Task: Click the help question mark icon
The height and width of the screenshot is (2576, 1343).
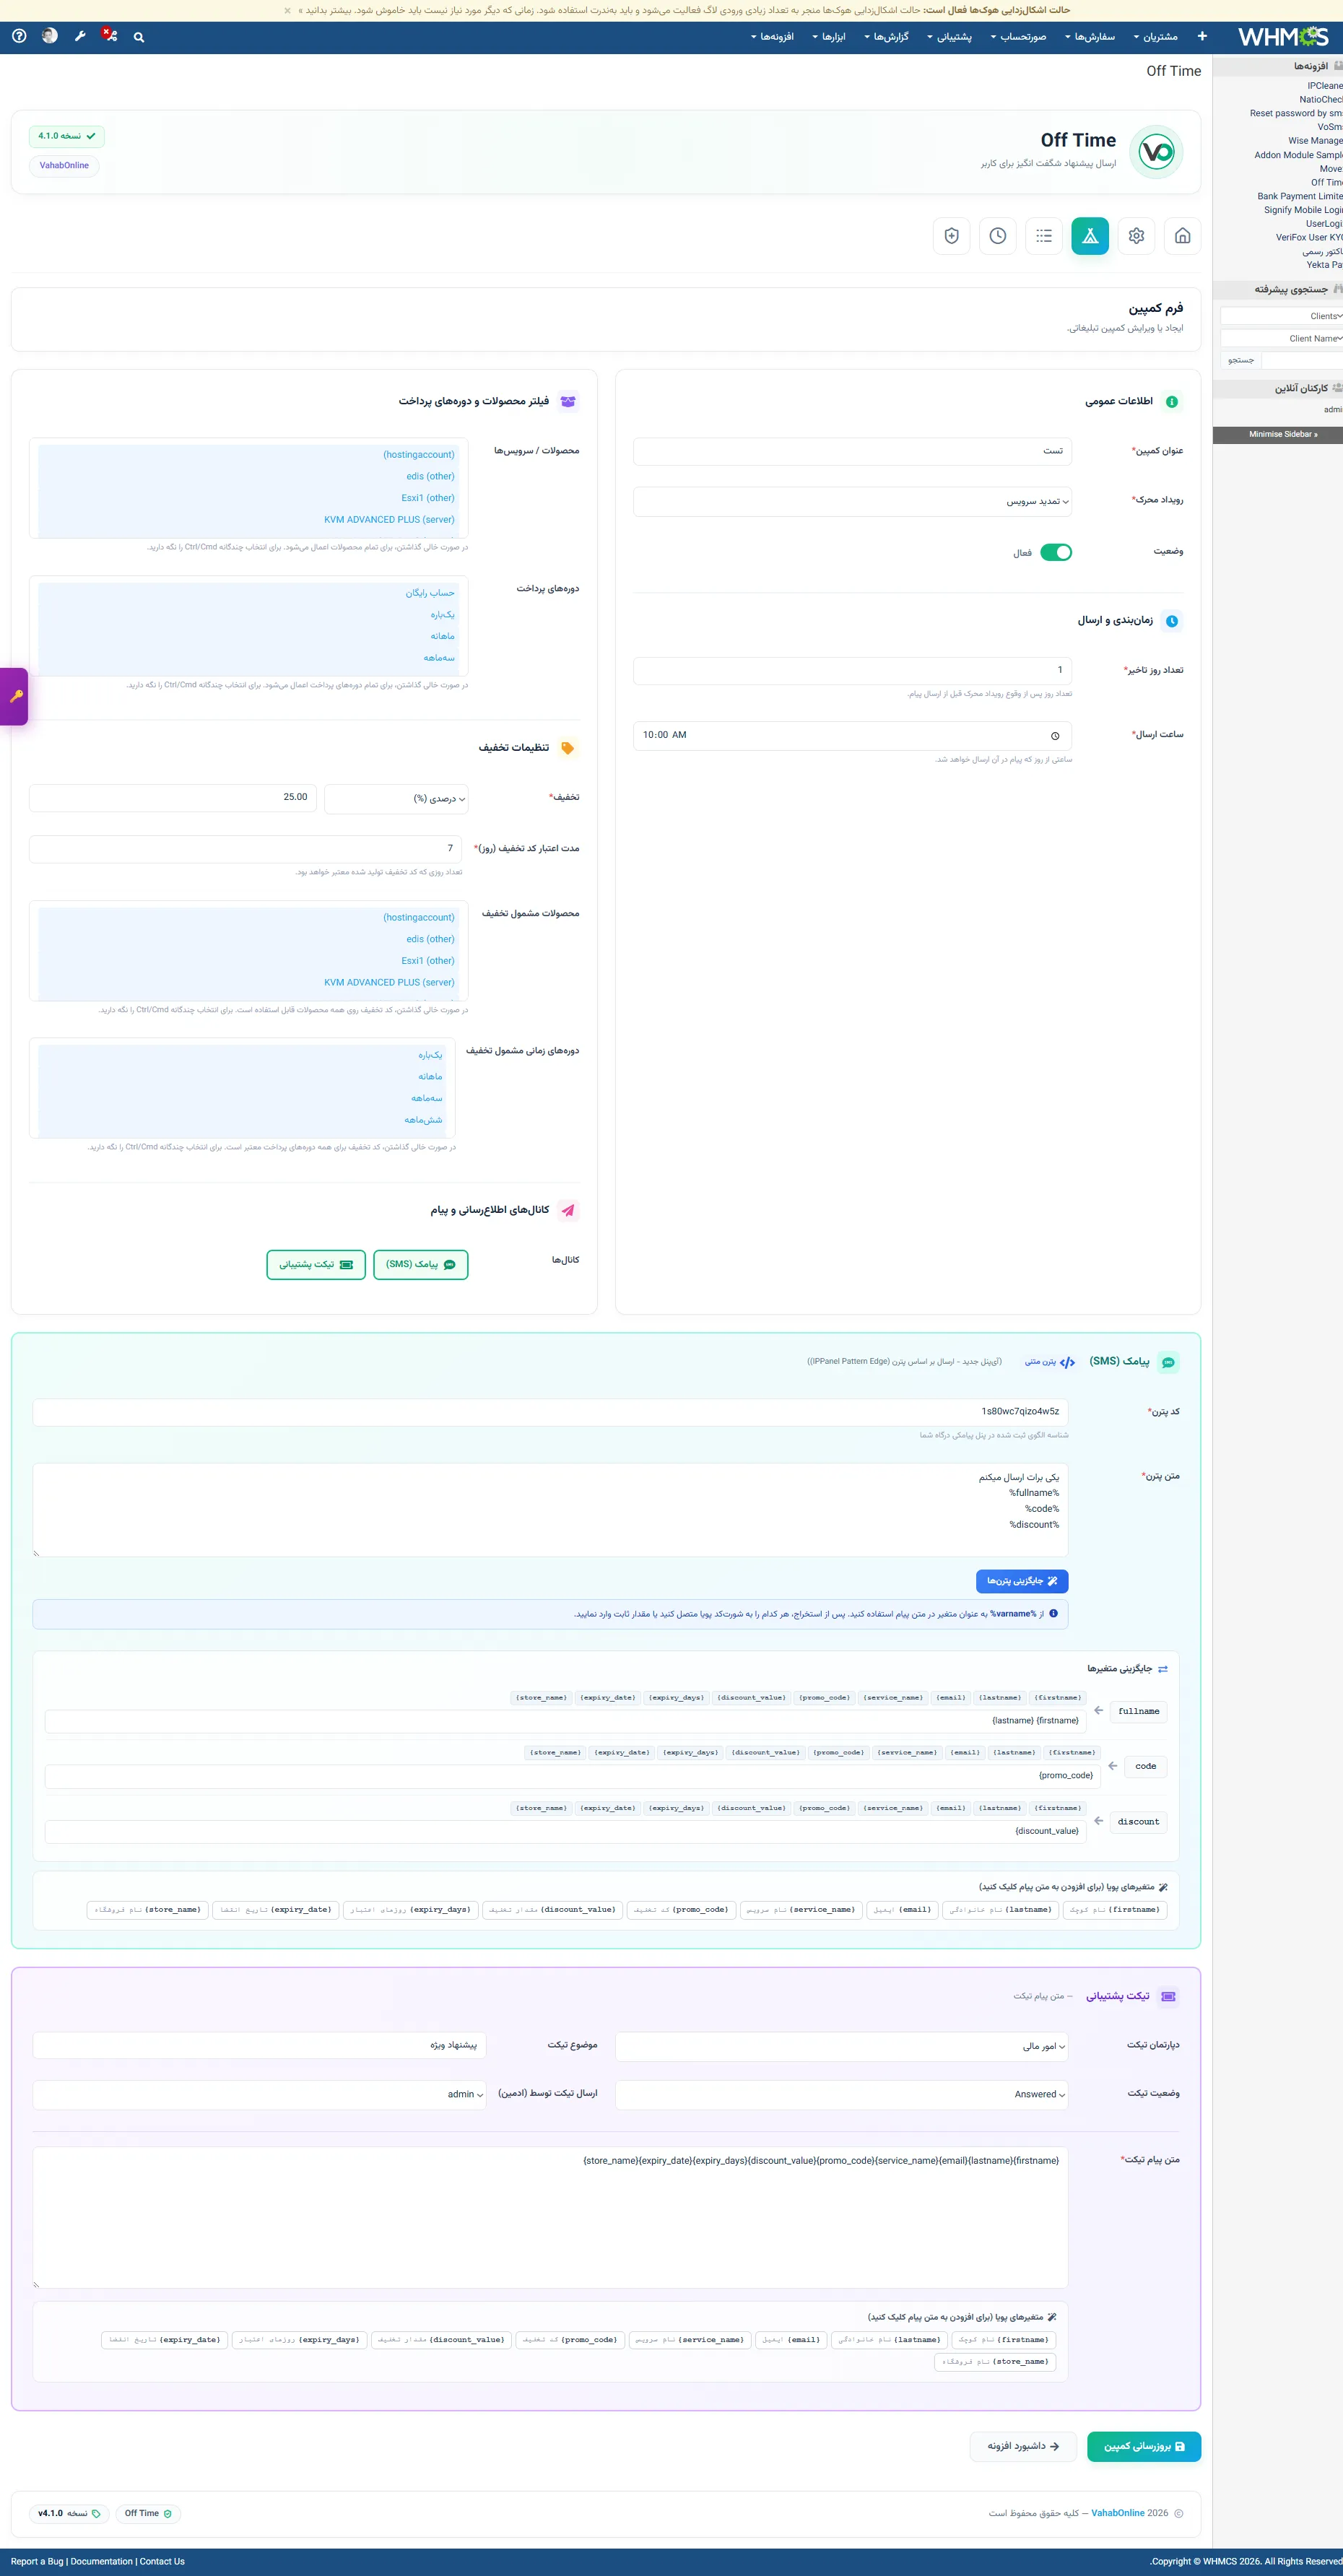Action: [19, 36]
